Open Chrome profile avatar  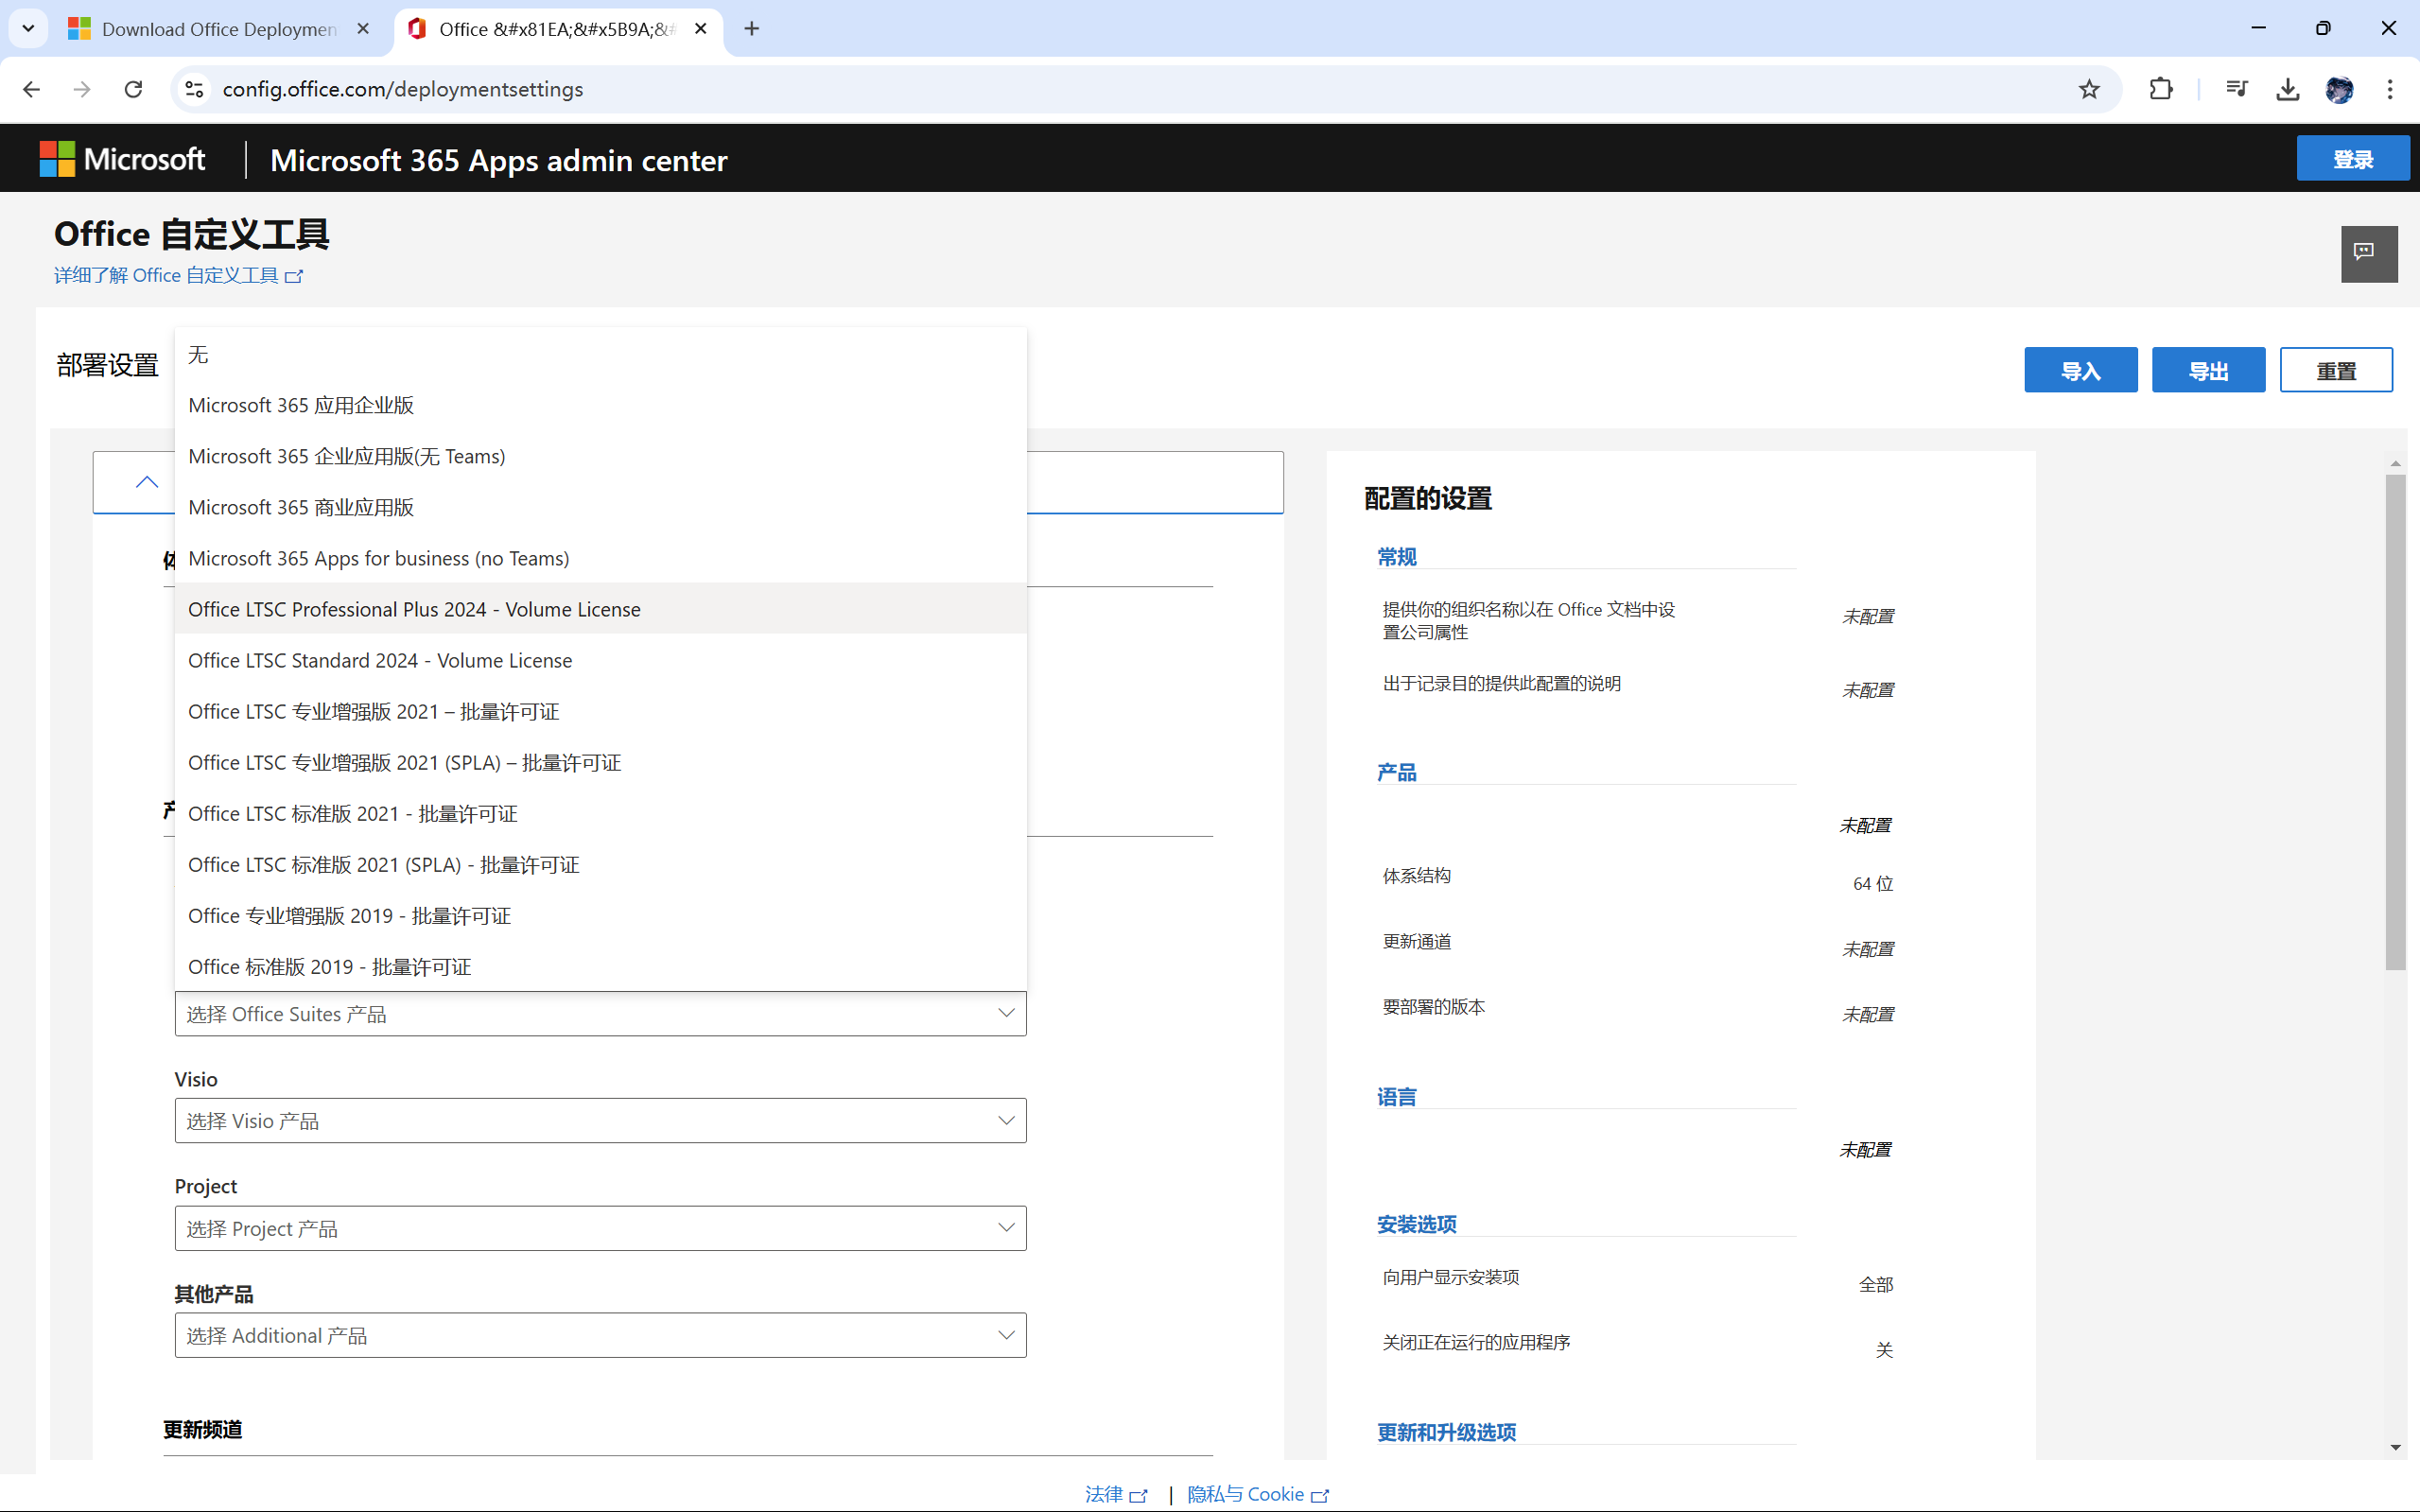2339,89
